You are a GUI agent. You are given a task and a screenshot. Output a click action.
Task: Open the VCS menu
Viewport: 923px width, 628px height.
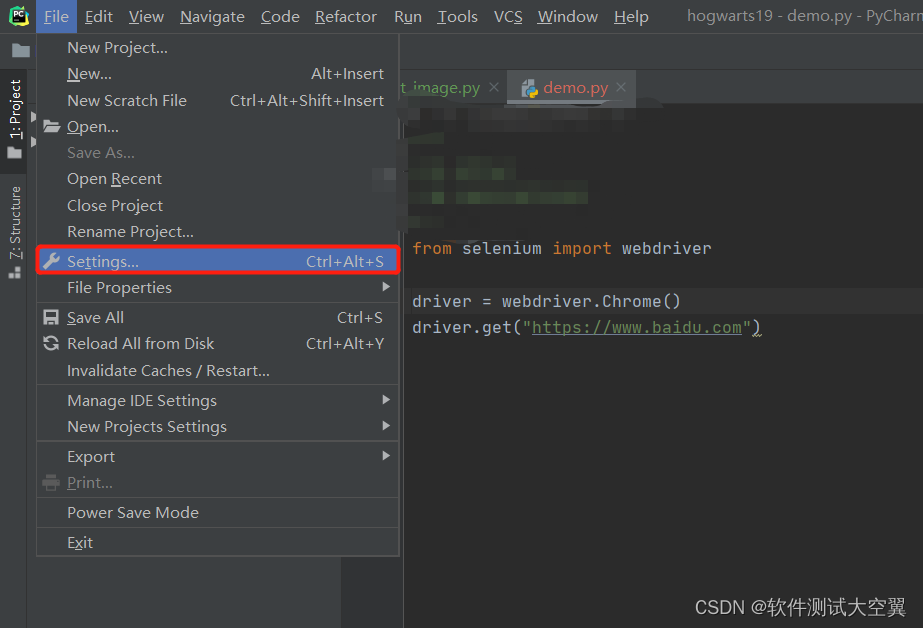click(x=508, y=16)
